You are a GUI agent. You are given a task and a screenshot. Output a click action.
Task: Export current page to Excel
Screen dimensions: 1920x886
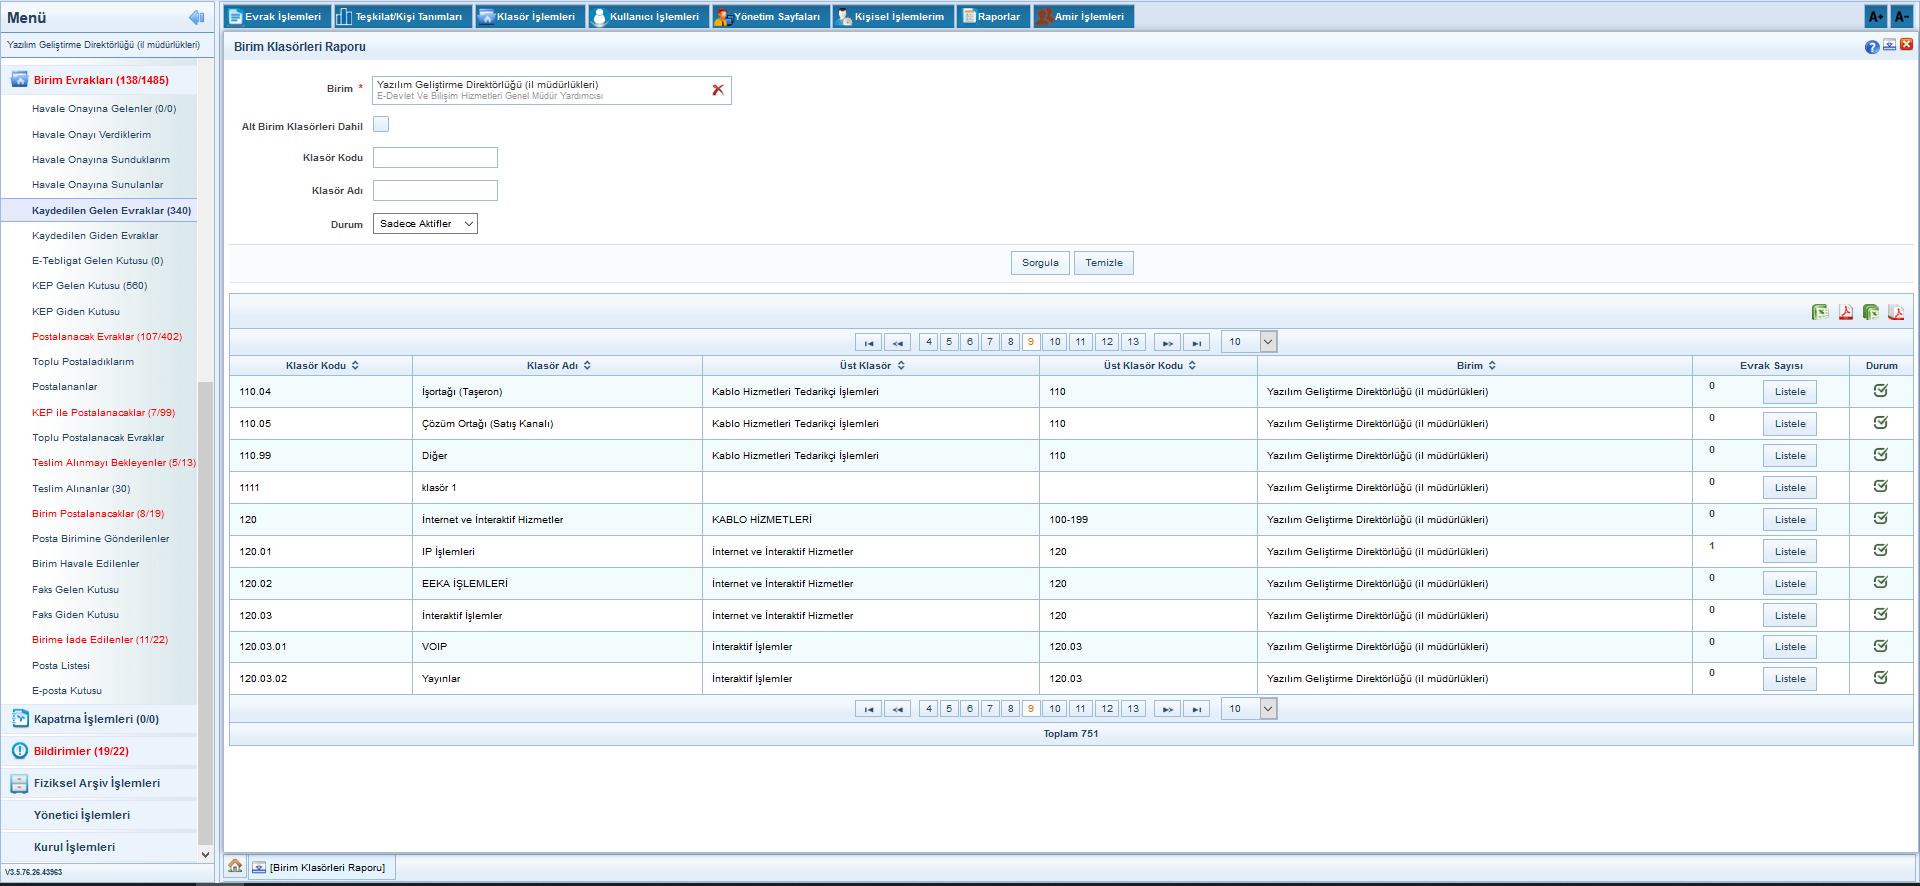tap(1820, 313)
